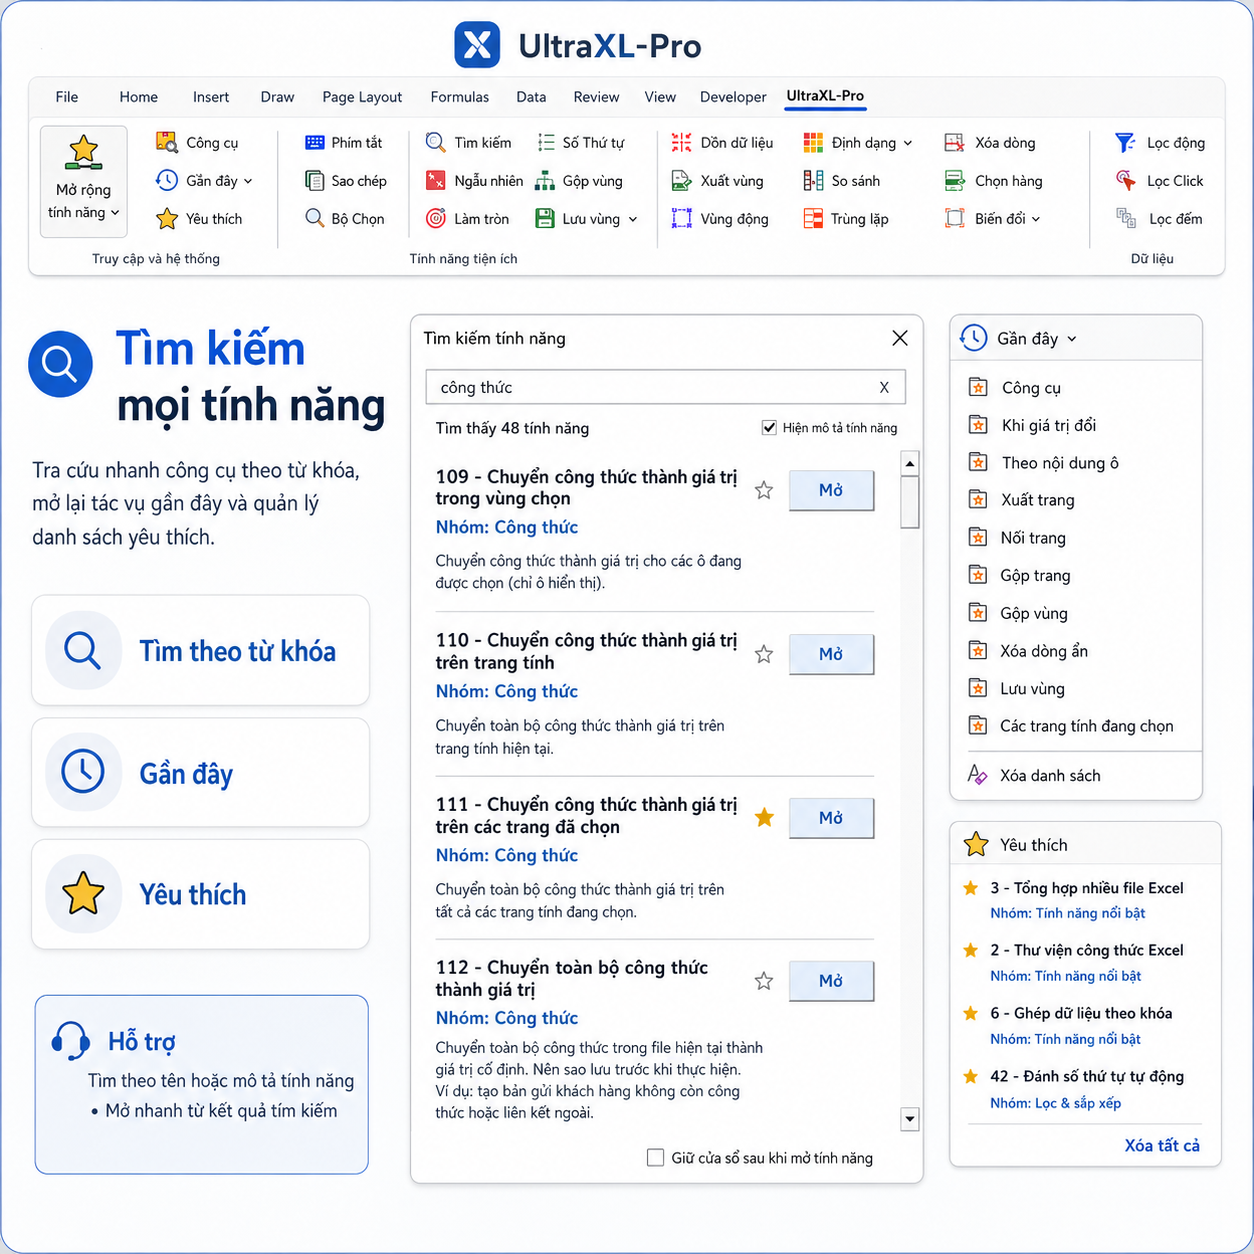Select the Làm tròn target icon

[x=435, y=218]
